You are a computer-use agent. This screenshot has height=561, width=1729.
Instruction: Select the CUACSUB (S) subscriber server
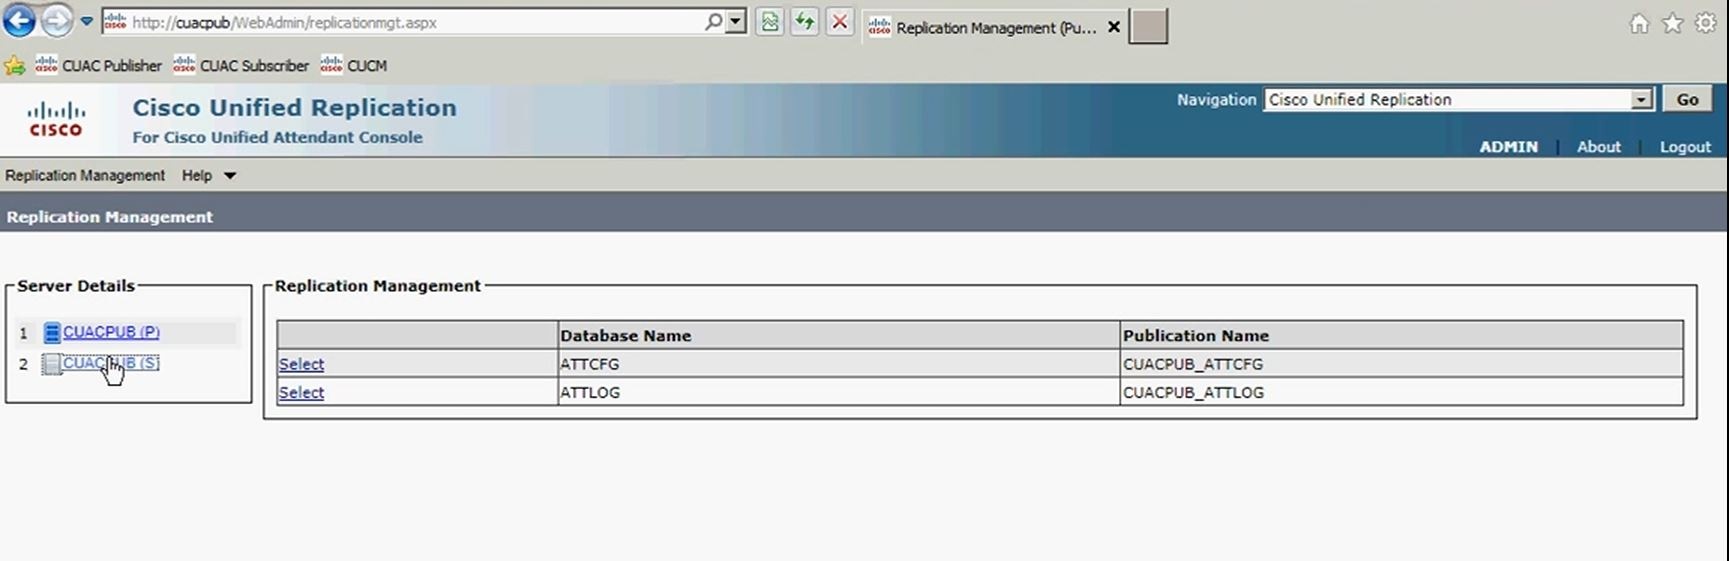[111, 363]
